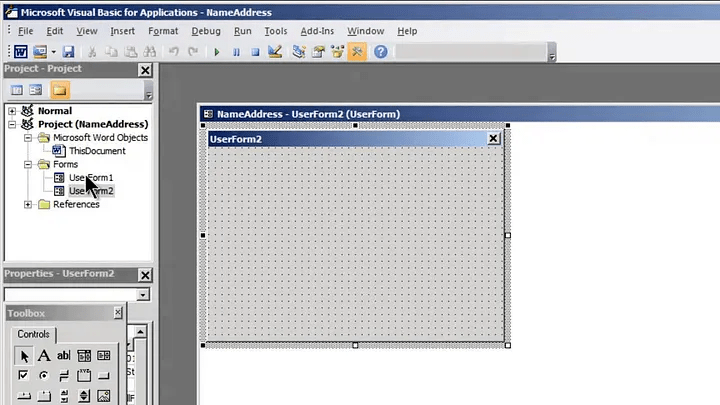The image size is (720, 405).
Task: Toggle Folders view in Project panel
Action: click(60, 90)
